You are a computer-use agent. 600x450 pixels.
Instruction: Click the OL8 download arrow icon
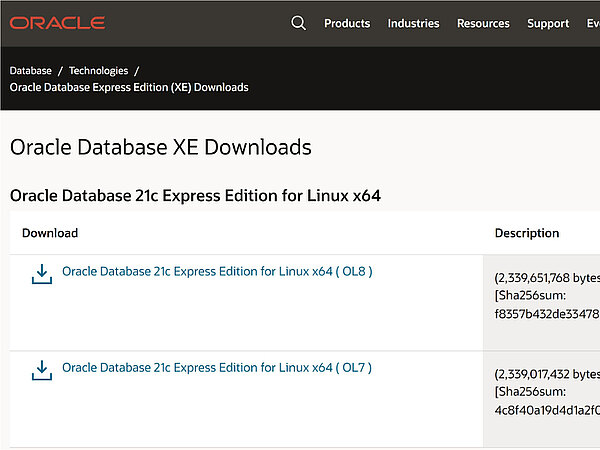pos(41,274)
